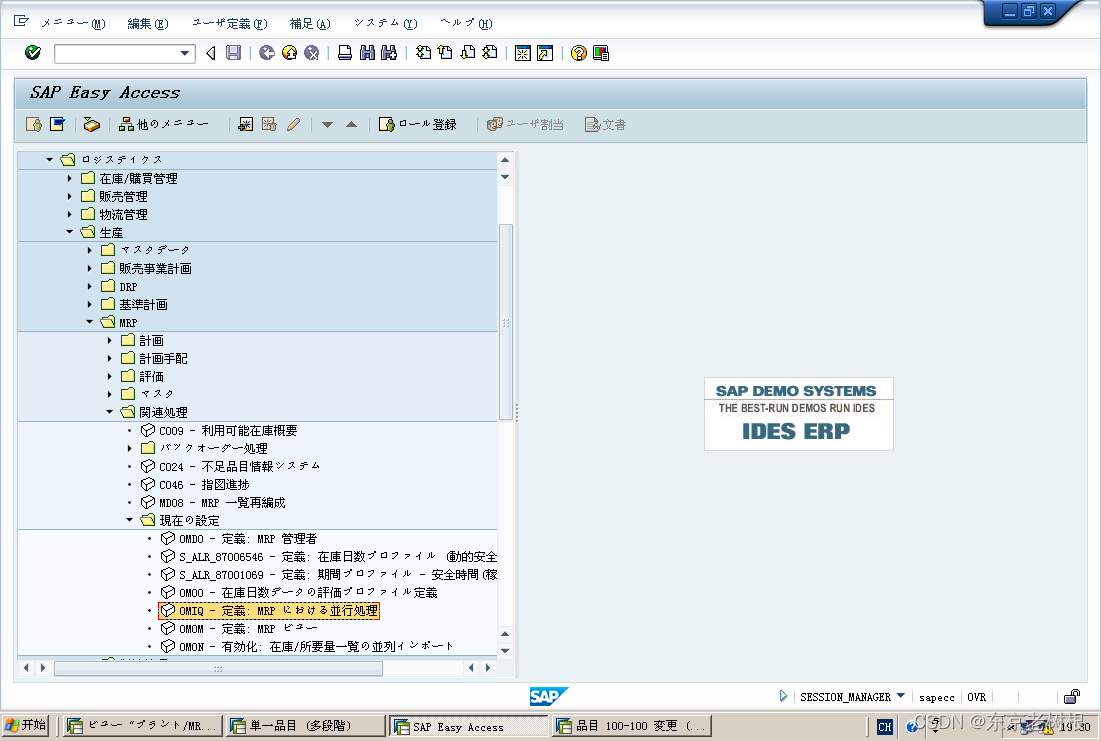
Task: Open the transaction command field dropdown
Action: (x=185, y=53)
